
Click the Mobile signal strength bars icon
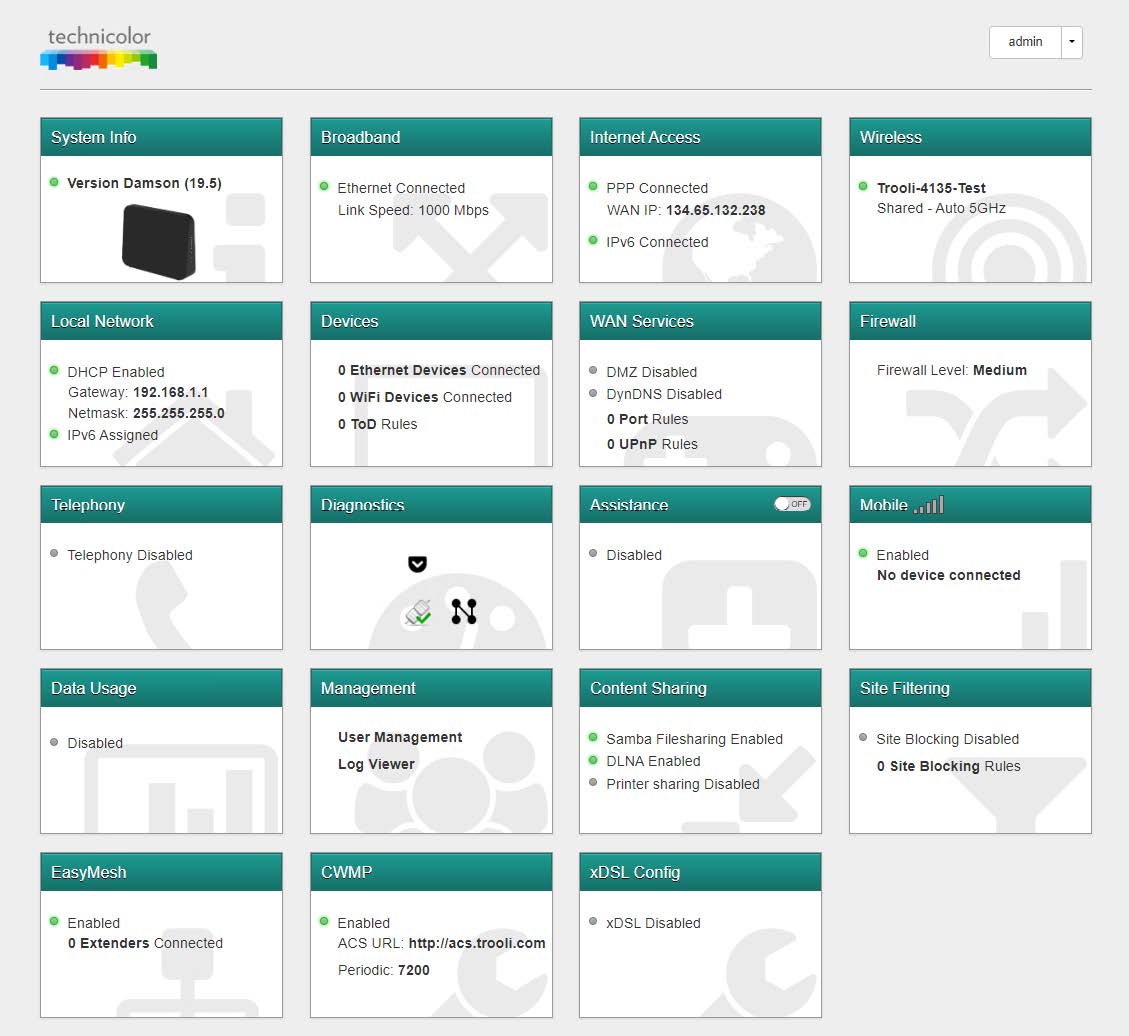pos(928,505)
